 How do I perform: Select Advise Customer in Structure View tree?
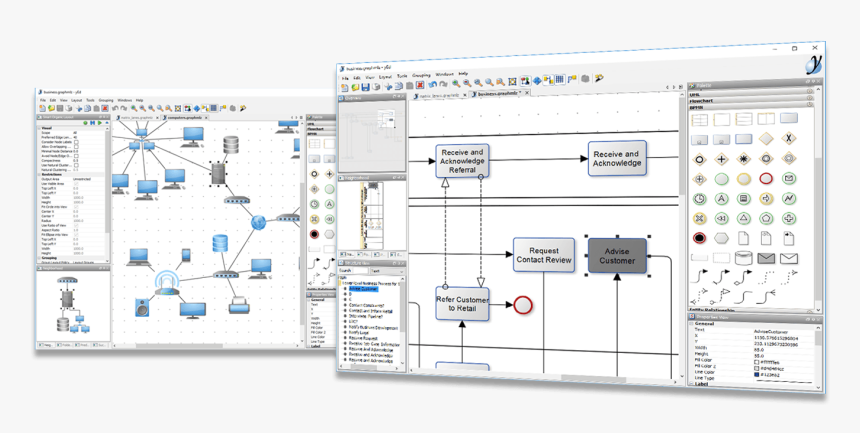(x=363, y=288)
